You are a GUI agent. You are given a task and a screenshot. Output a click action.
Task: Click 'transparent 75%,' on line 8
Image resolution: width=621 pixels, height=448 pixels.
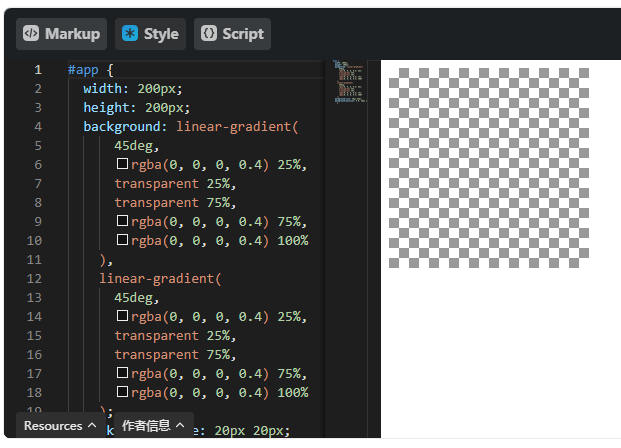click(175, 203)
